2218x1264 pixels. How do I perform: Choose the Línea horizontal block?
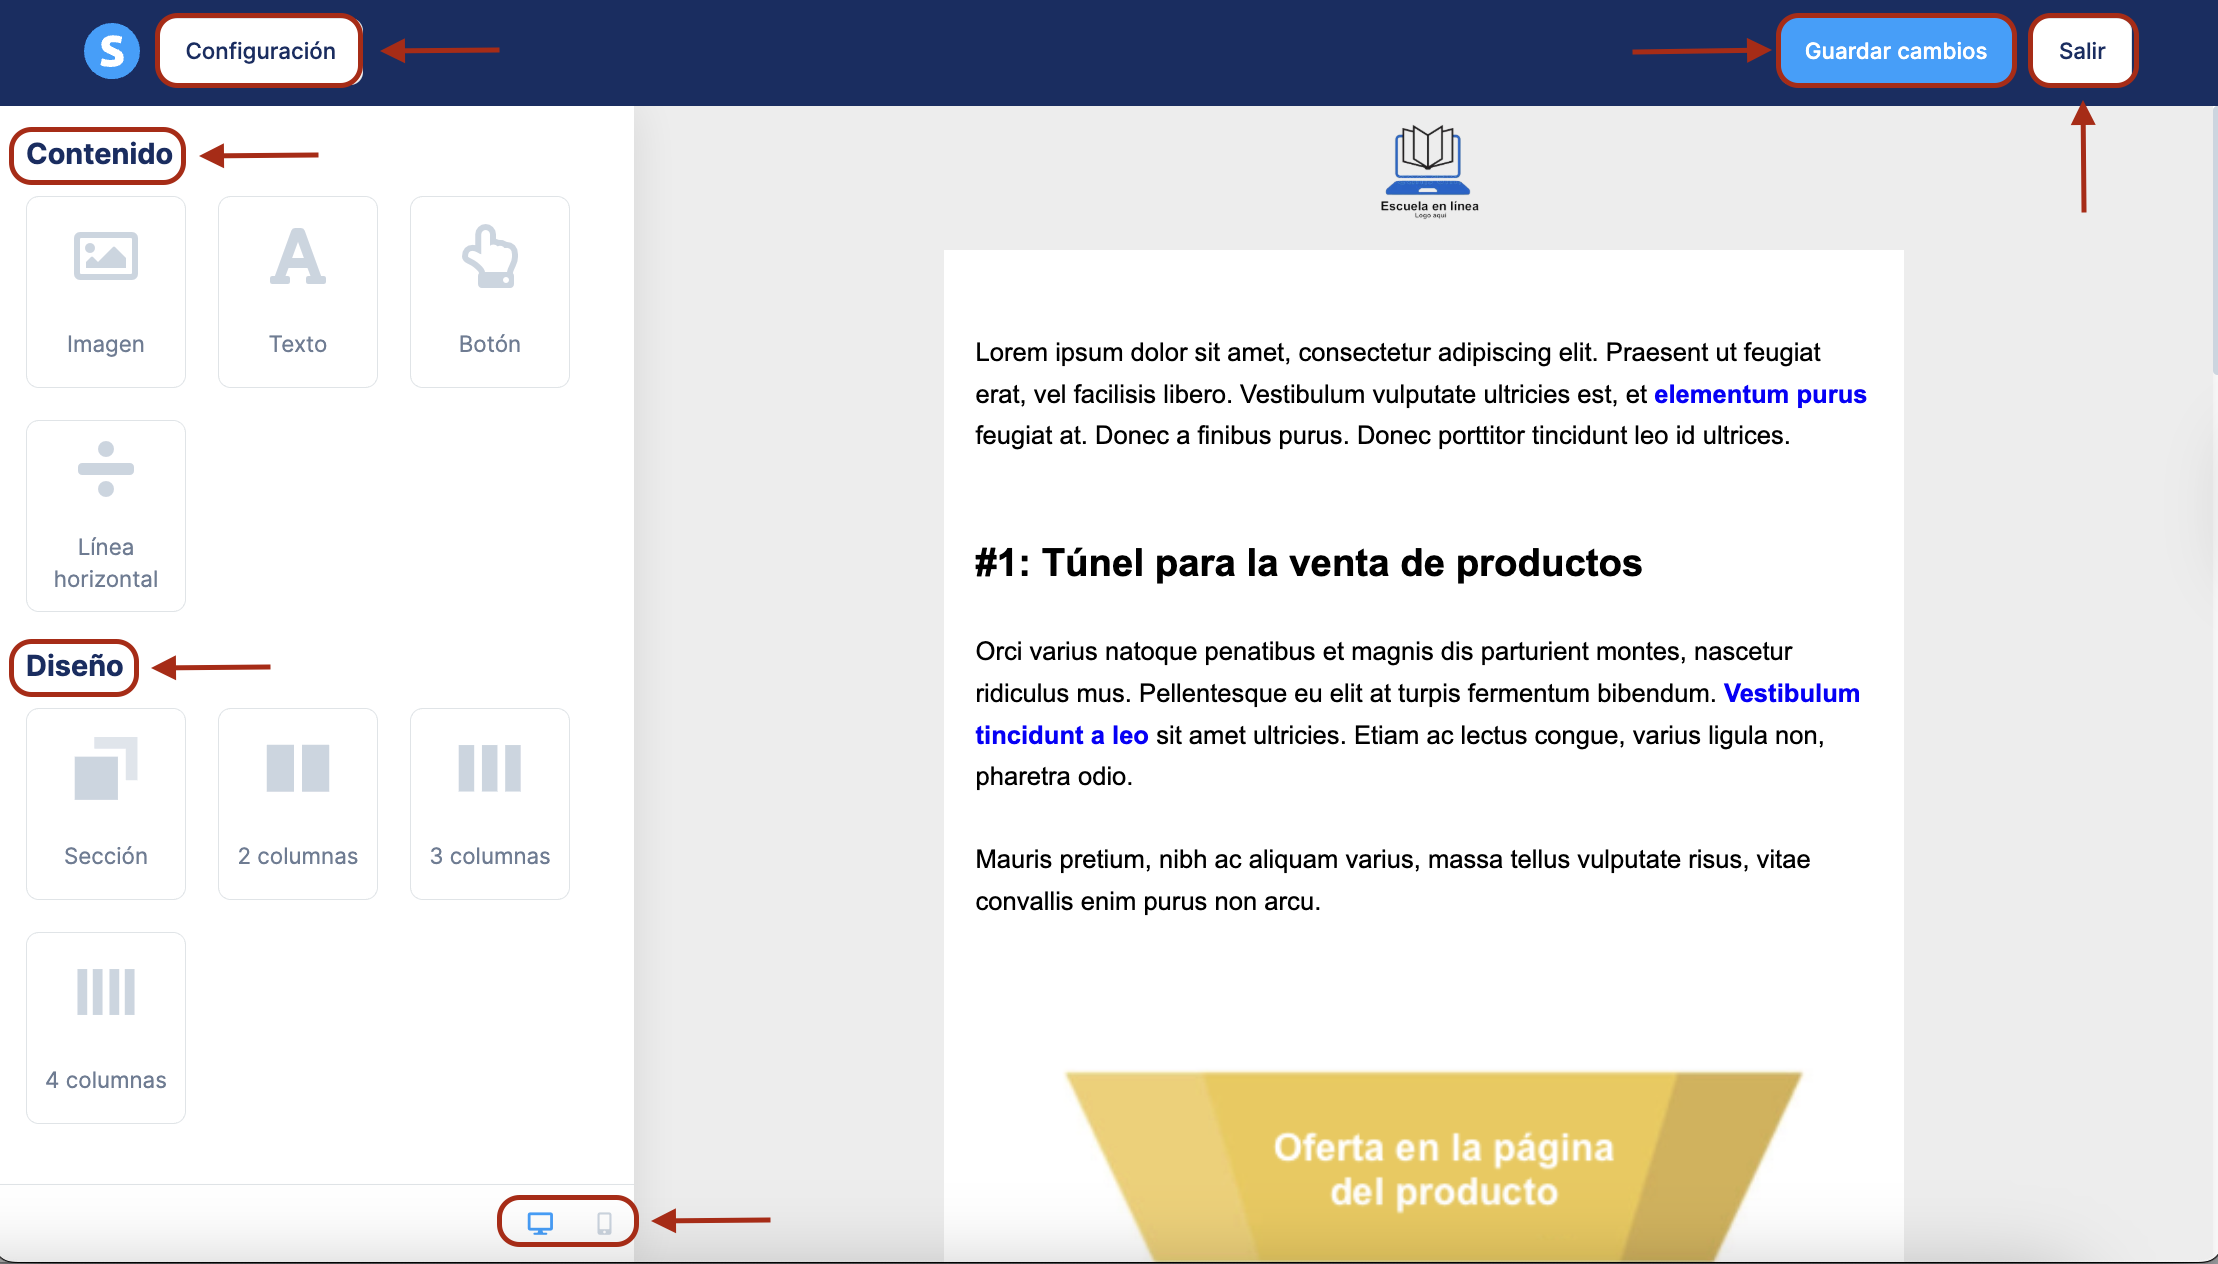106,515
